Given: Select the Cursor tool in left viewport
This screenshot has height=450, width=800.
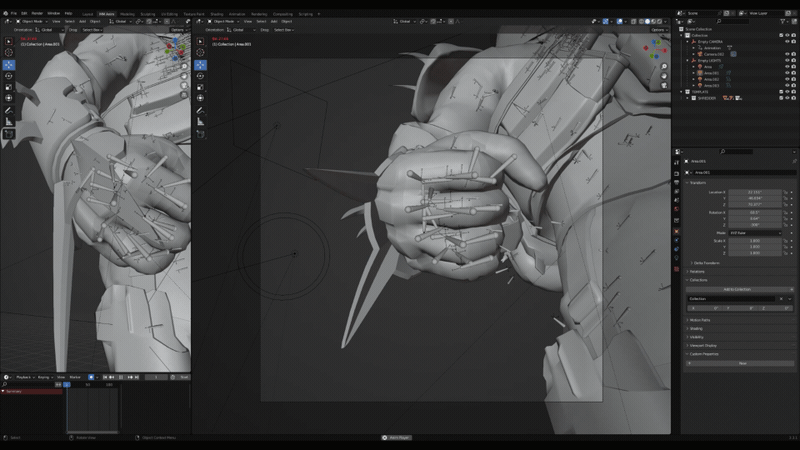Looking at the screenshot, I should pyautogui.click(x=9, y=52).
